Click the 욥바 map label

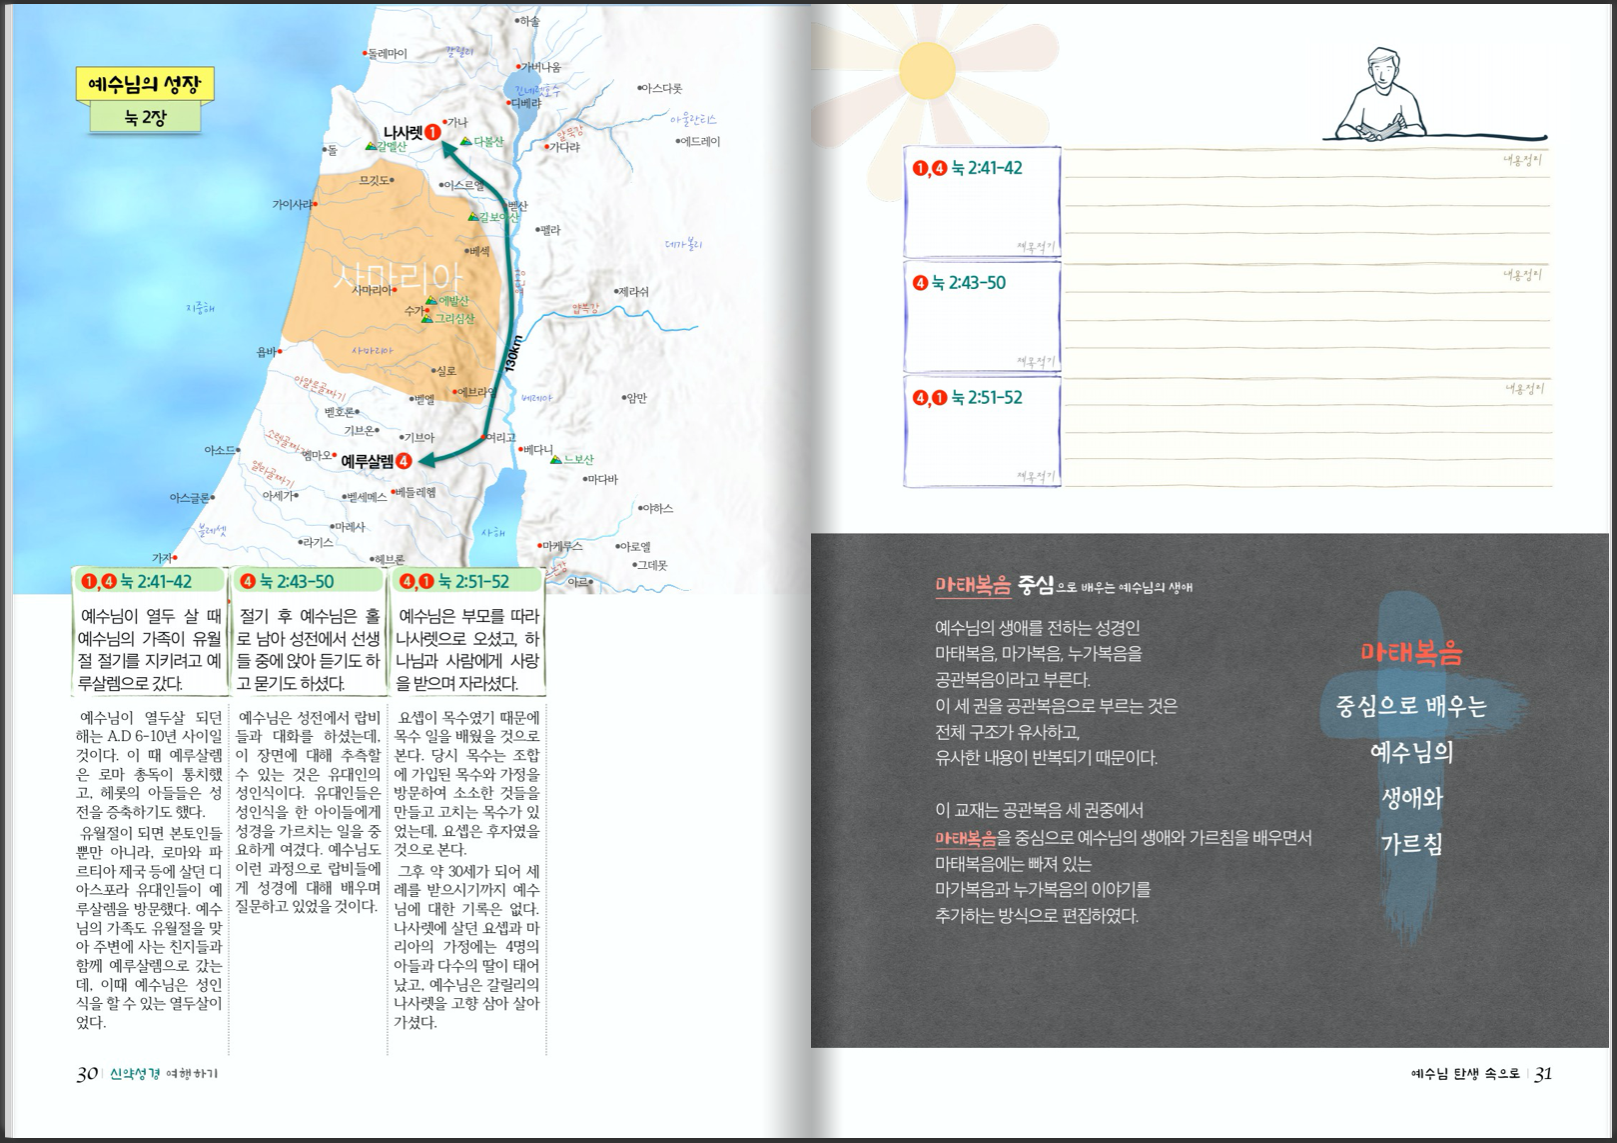[x=267, y=351]
